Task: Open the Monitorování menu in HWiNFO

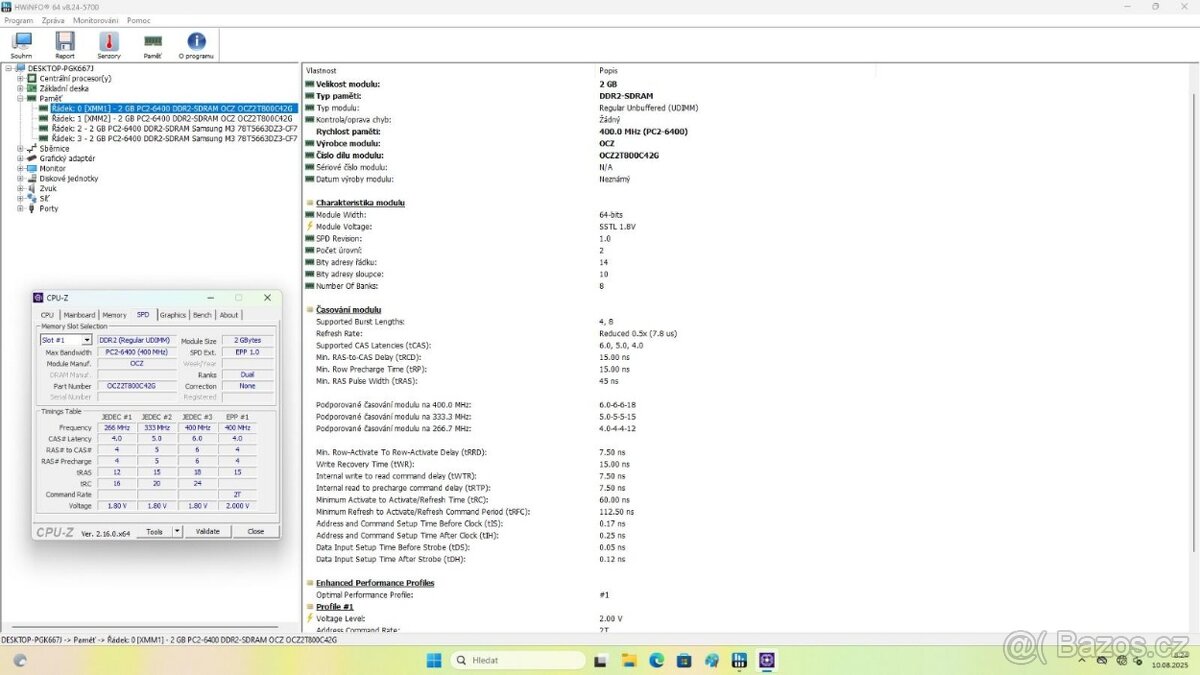Action: pos(95,20)
